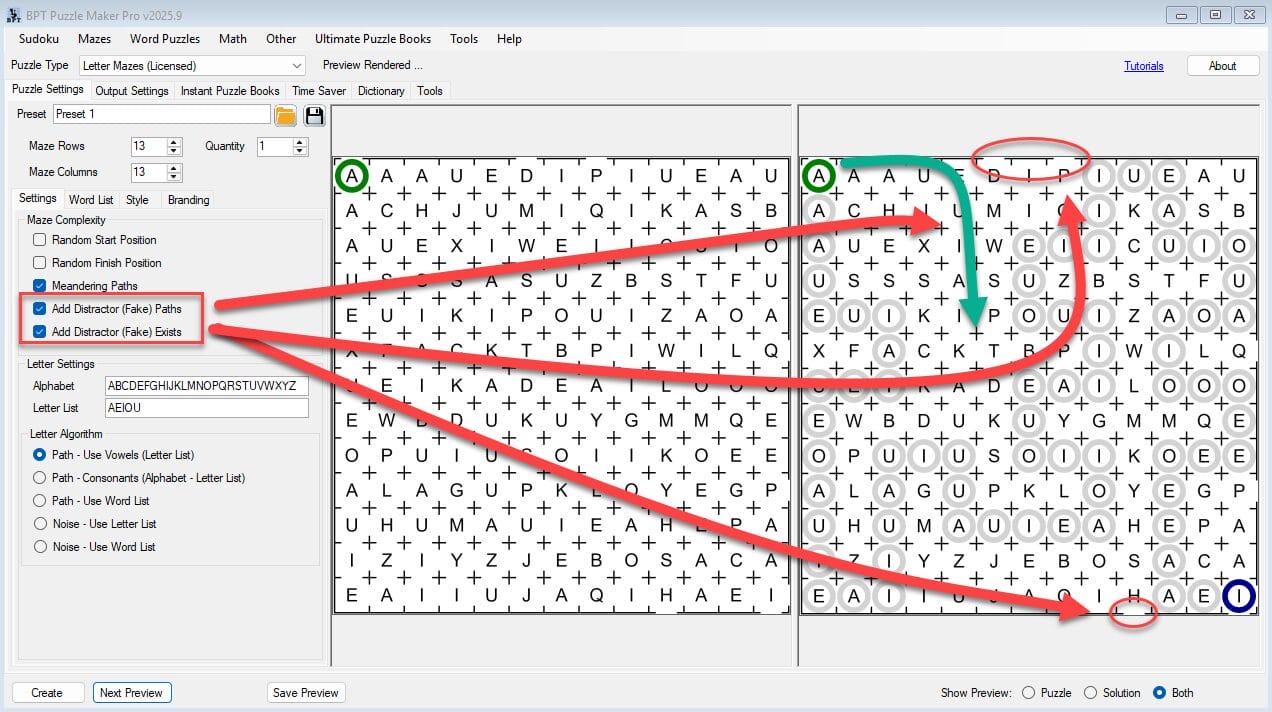The width and height of the screenshot is (1272, 712).
Task: Click the Next Preview button
Action: pyautogui.click(x=132, y=692)
